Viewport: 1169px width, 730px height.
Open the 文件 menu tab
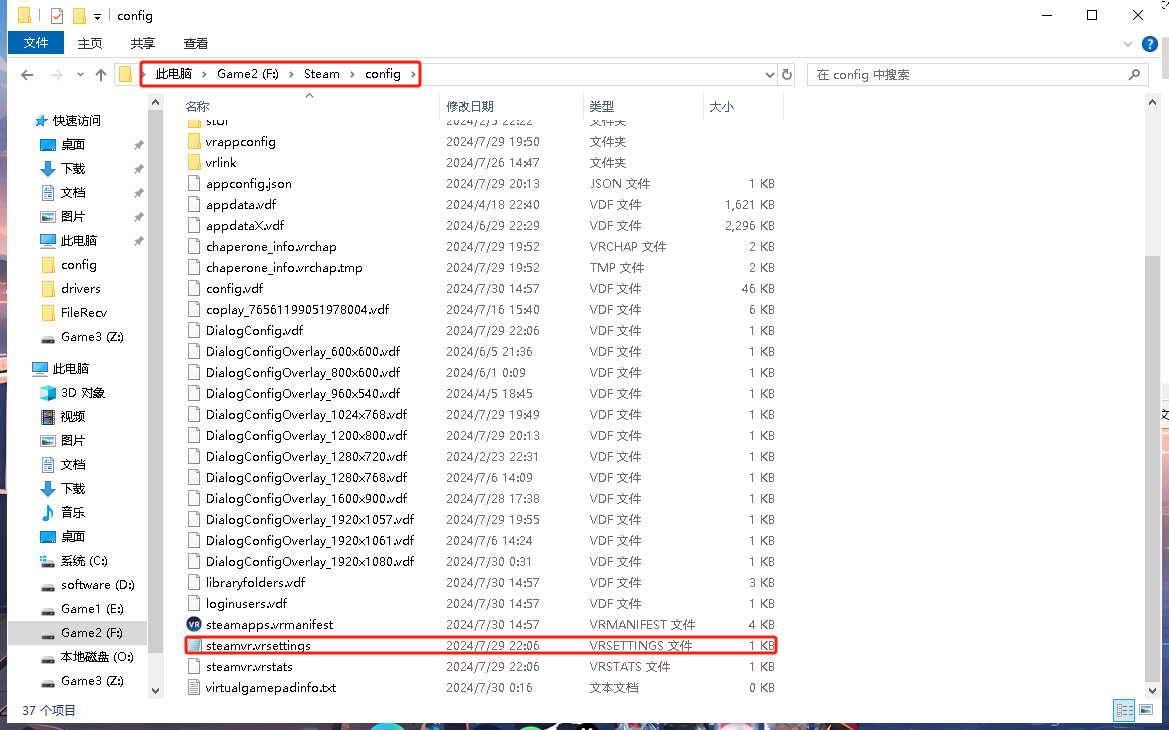click(36, 43)
